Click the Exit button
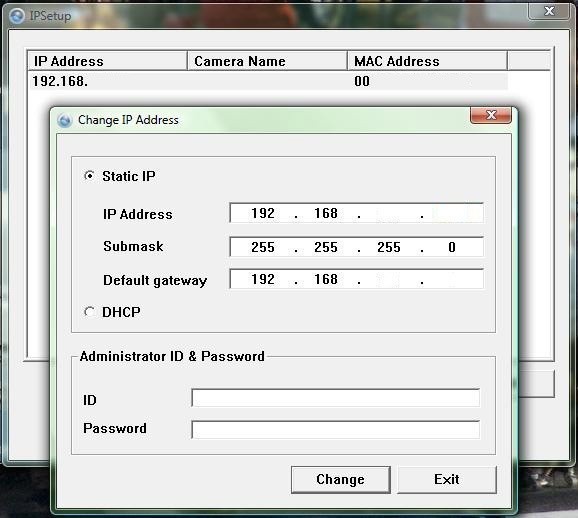Screen dimensions: 578x518 (x=447, y=479)
